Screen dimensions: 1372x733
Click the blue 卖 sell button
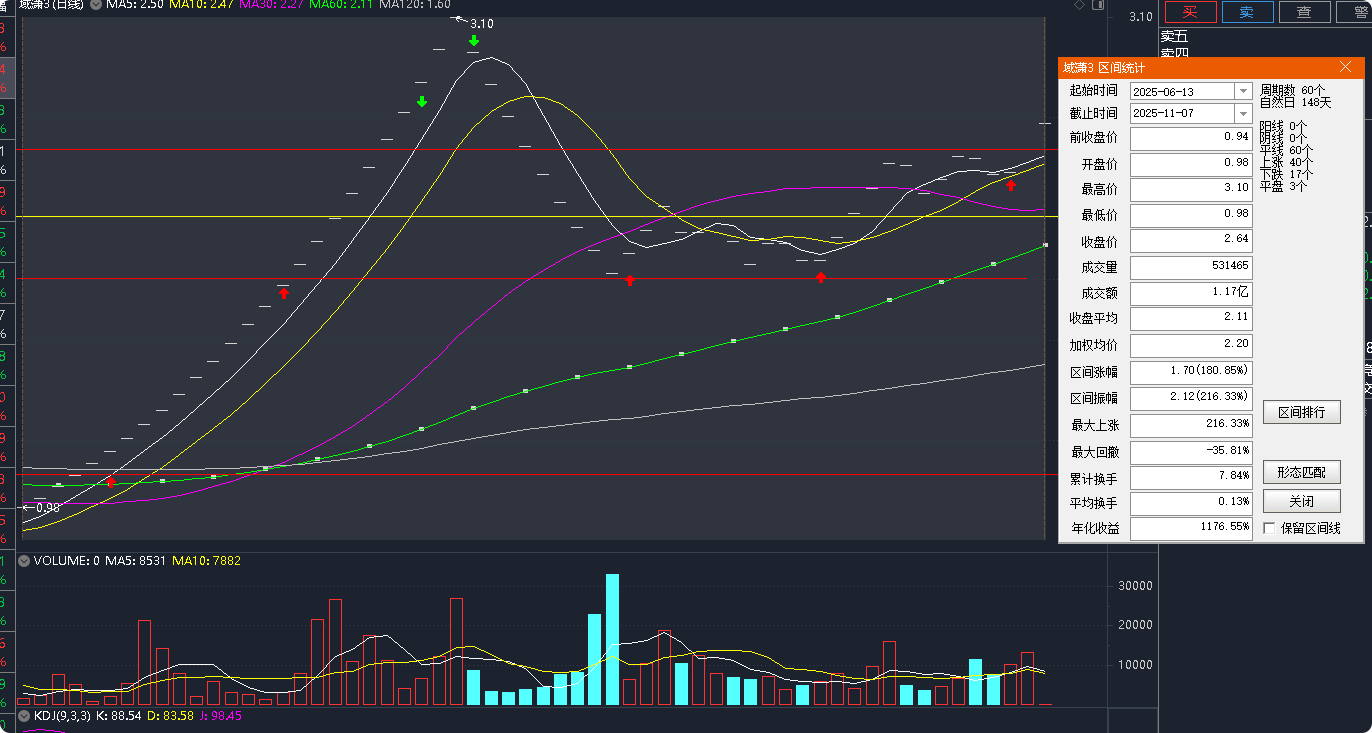1246,12
